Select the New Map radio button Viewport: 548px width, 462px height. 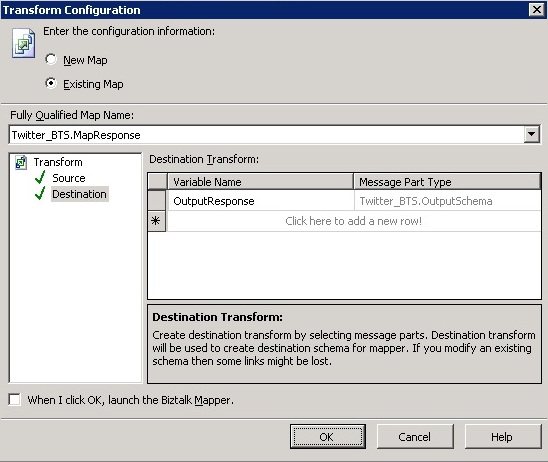click(51, 59)
